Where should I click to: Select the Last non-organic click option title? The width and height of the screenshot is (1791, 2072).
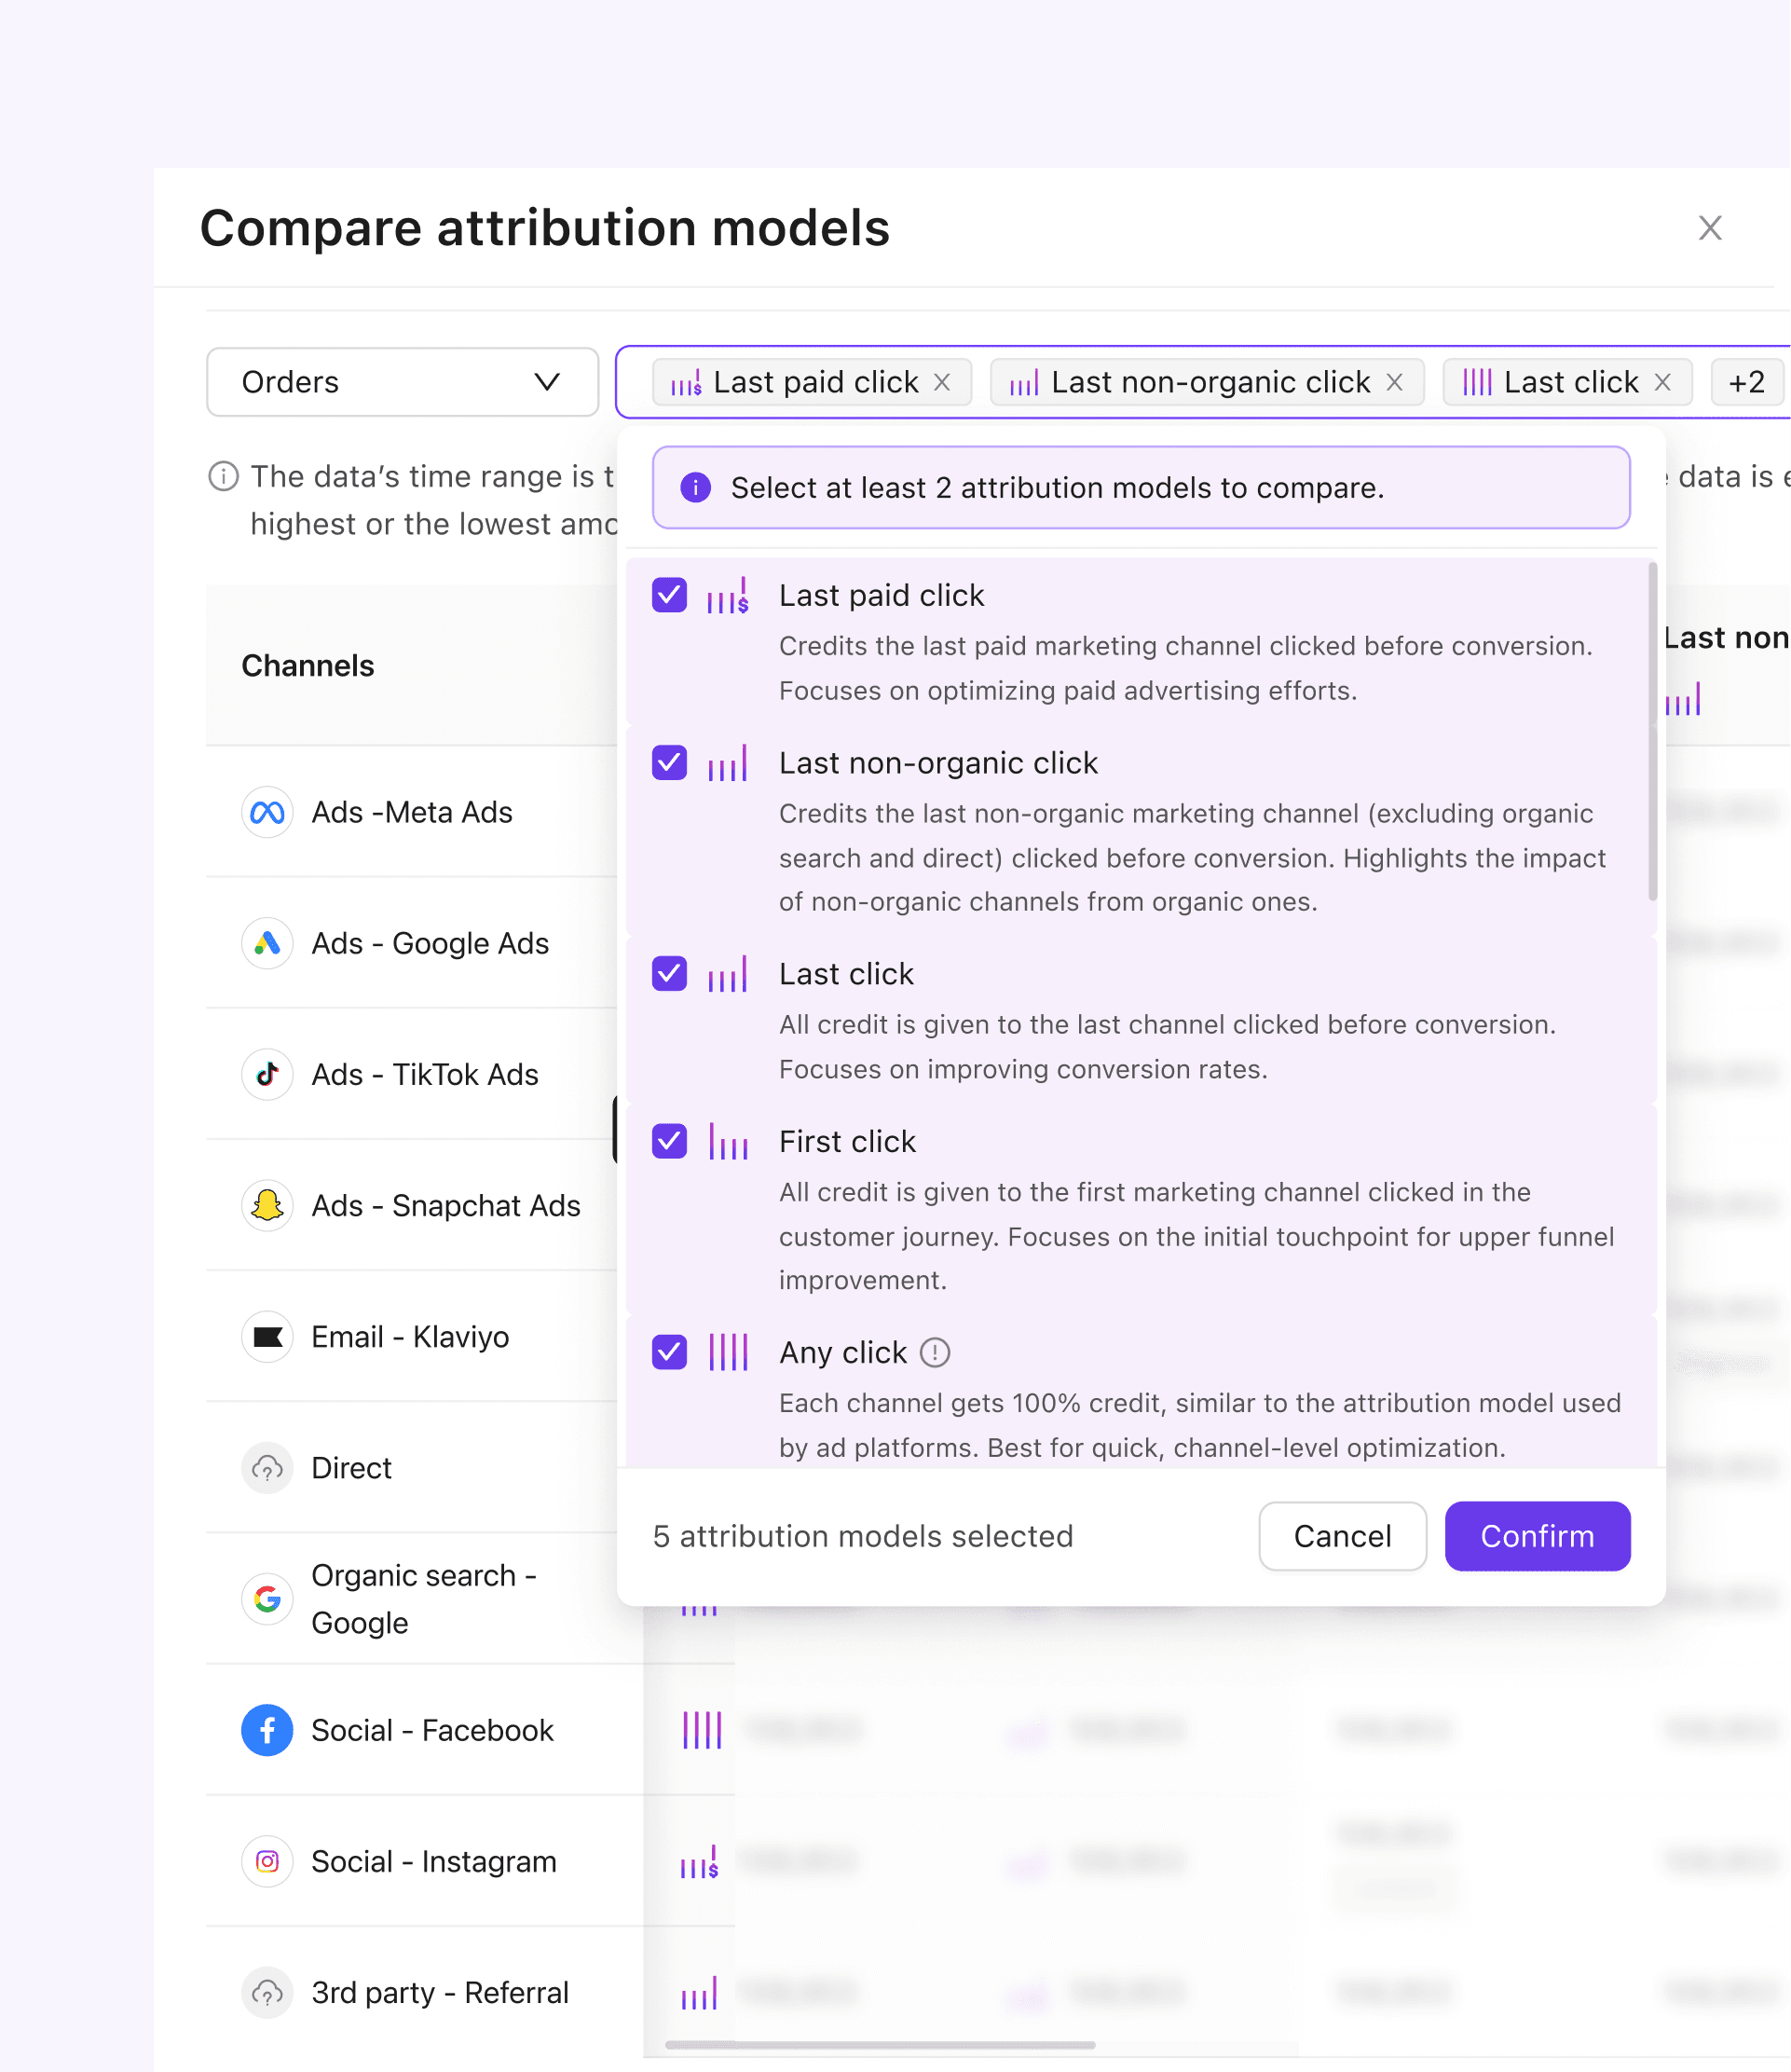pos(938,764)
